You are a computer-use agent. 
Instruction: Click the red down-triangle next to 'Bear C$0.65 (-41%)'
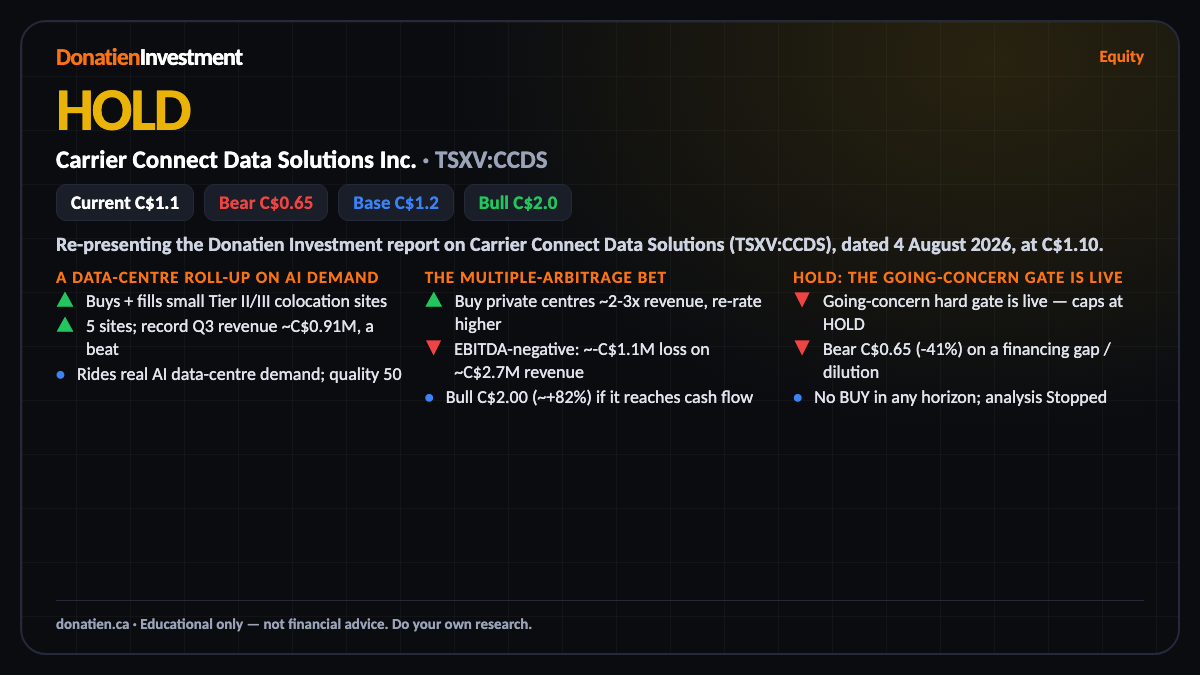pos(802,348)
